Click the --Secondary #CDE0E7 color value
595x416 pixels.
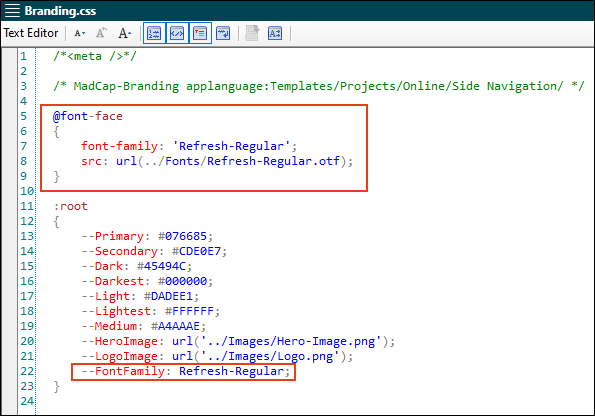coord(196,251)
